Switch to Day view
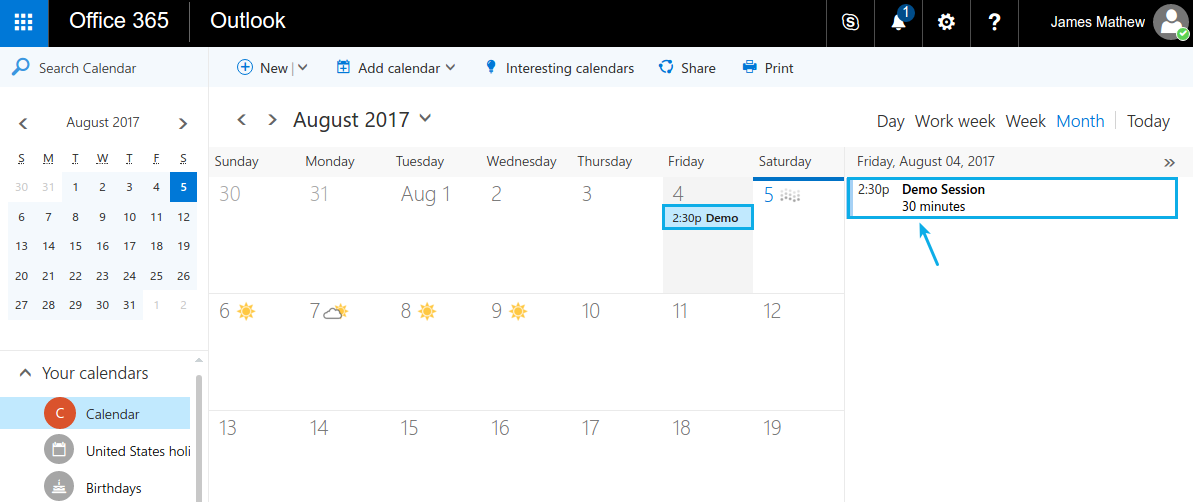1193x502 pixels. (x=890, y=121)
